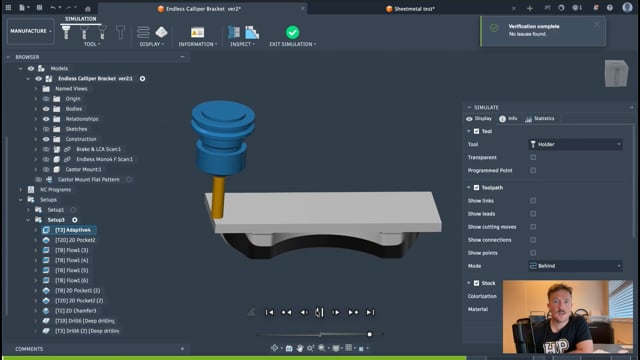
Task: Open the Tool Holder dropdown
Action: tap(575, 144)
